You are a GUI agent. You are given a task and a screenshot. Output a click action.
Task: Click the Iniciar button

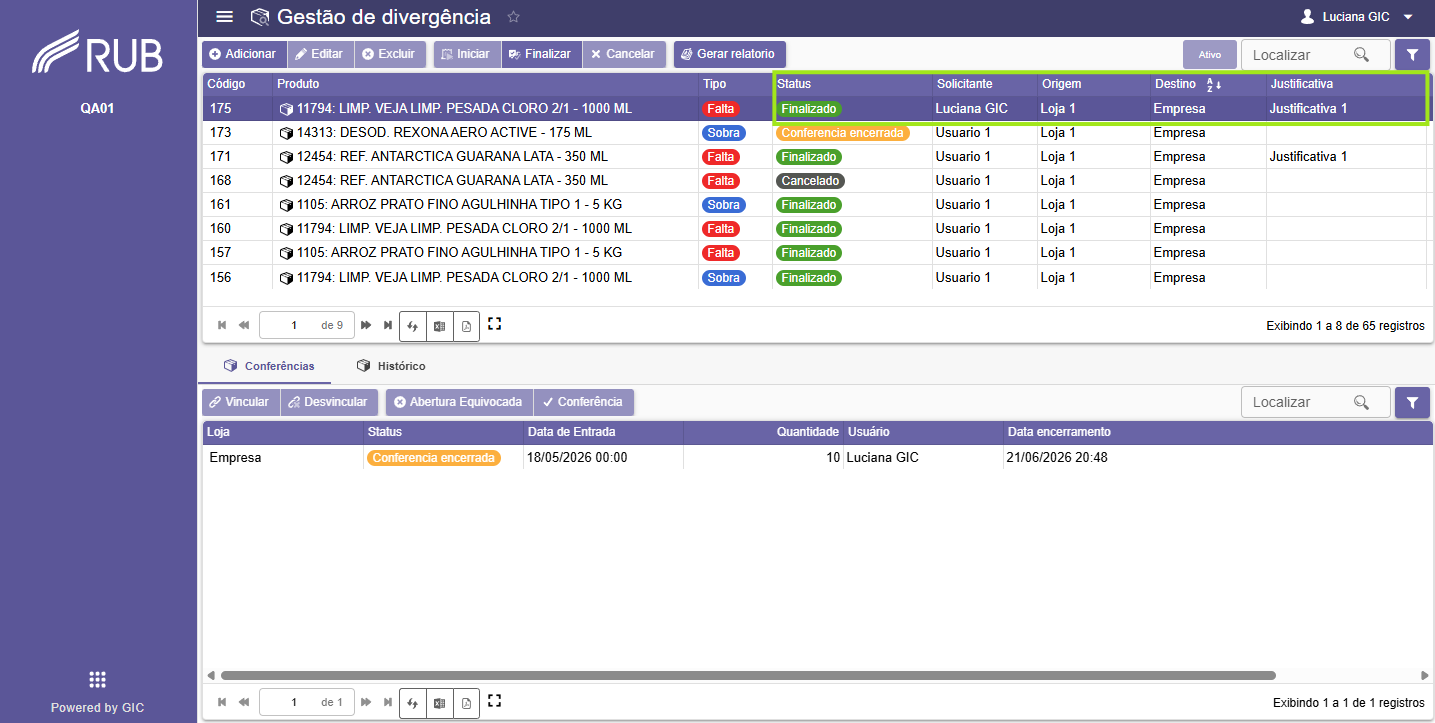pos(467,54)
